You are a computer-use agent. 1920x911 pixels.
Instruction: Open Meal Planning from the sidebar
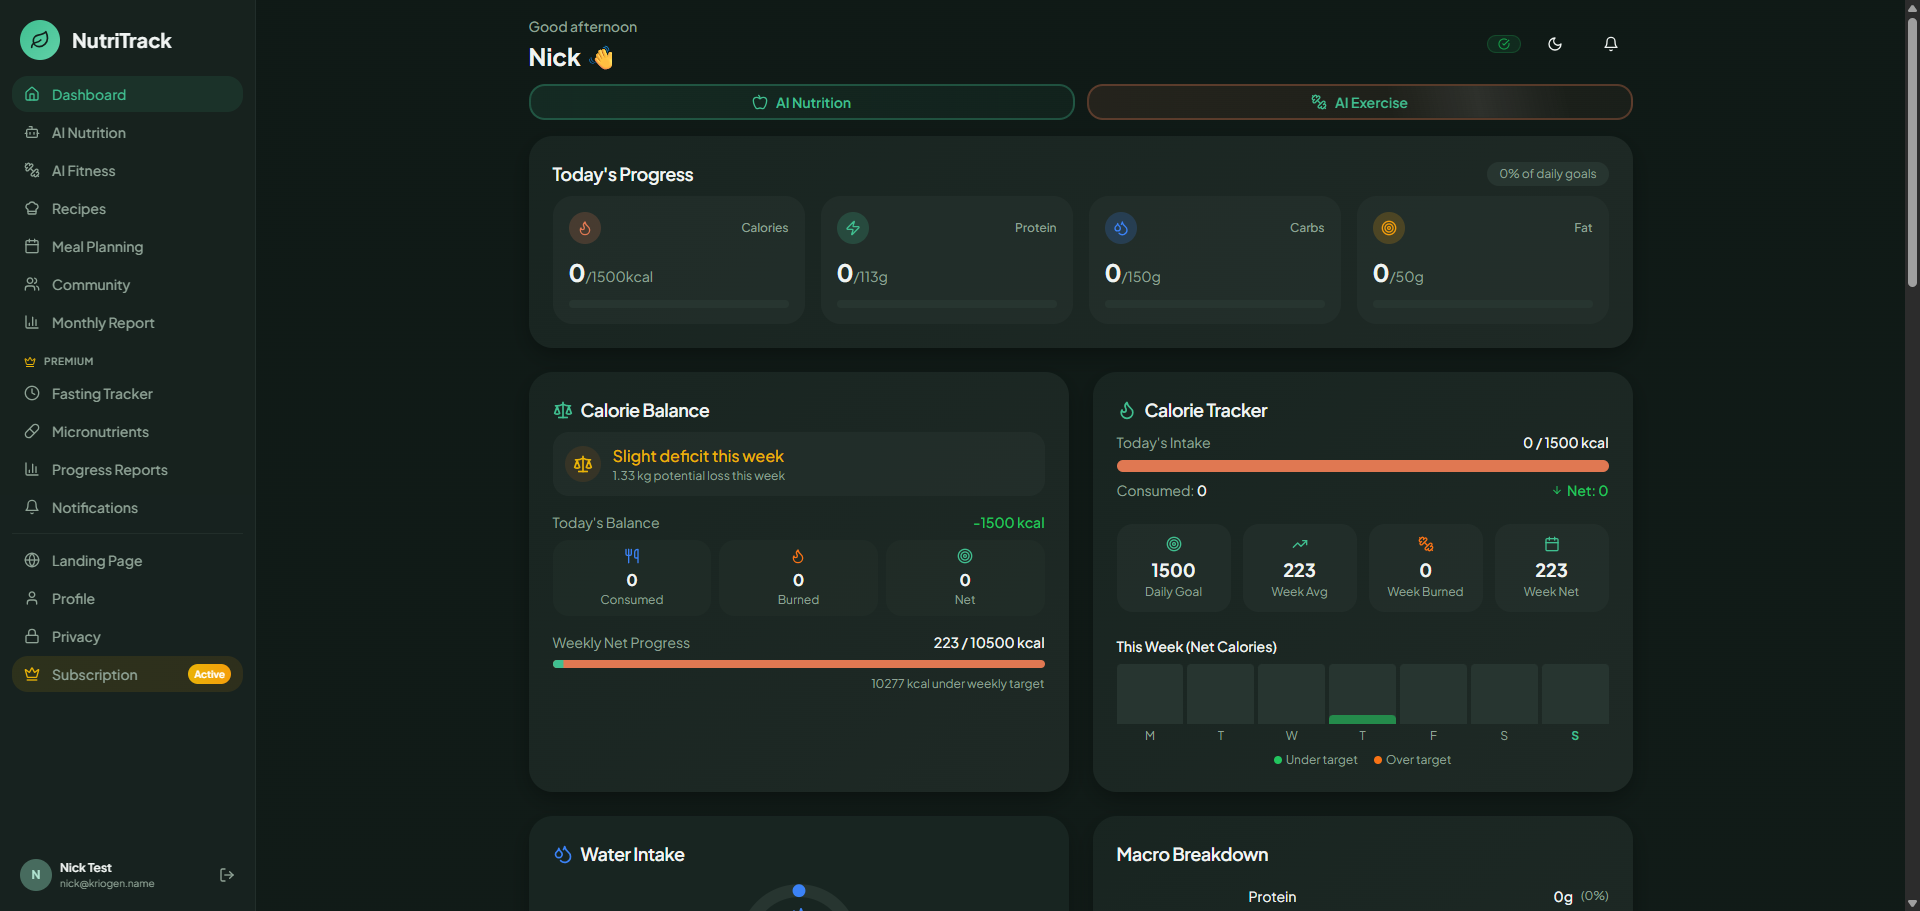pos(97,247)
